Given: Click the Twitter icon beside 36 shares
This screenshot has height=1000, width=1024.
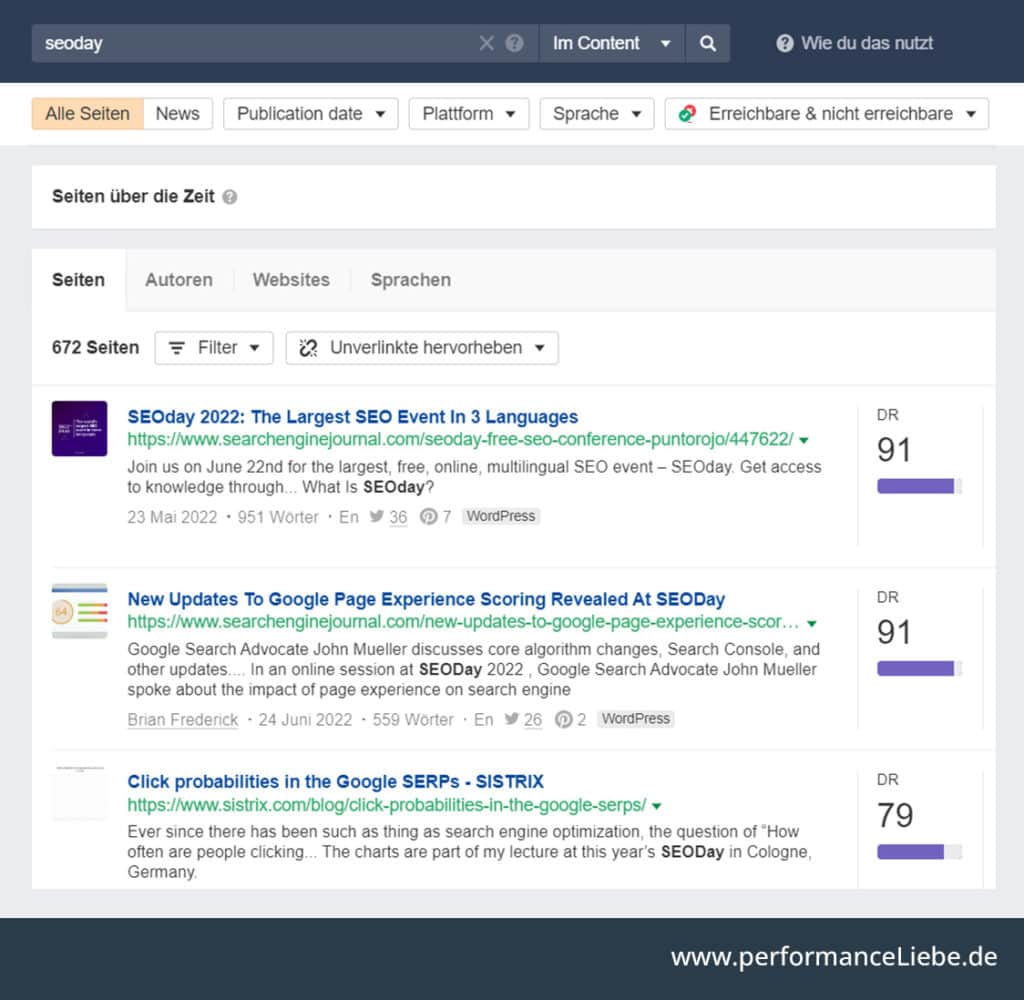Looking at the screenshot, I should pos(376,517).
